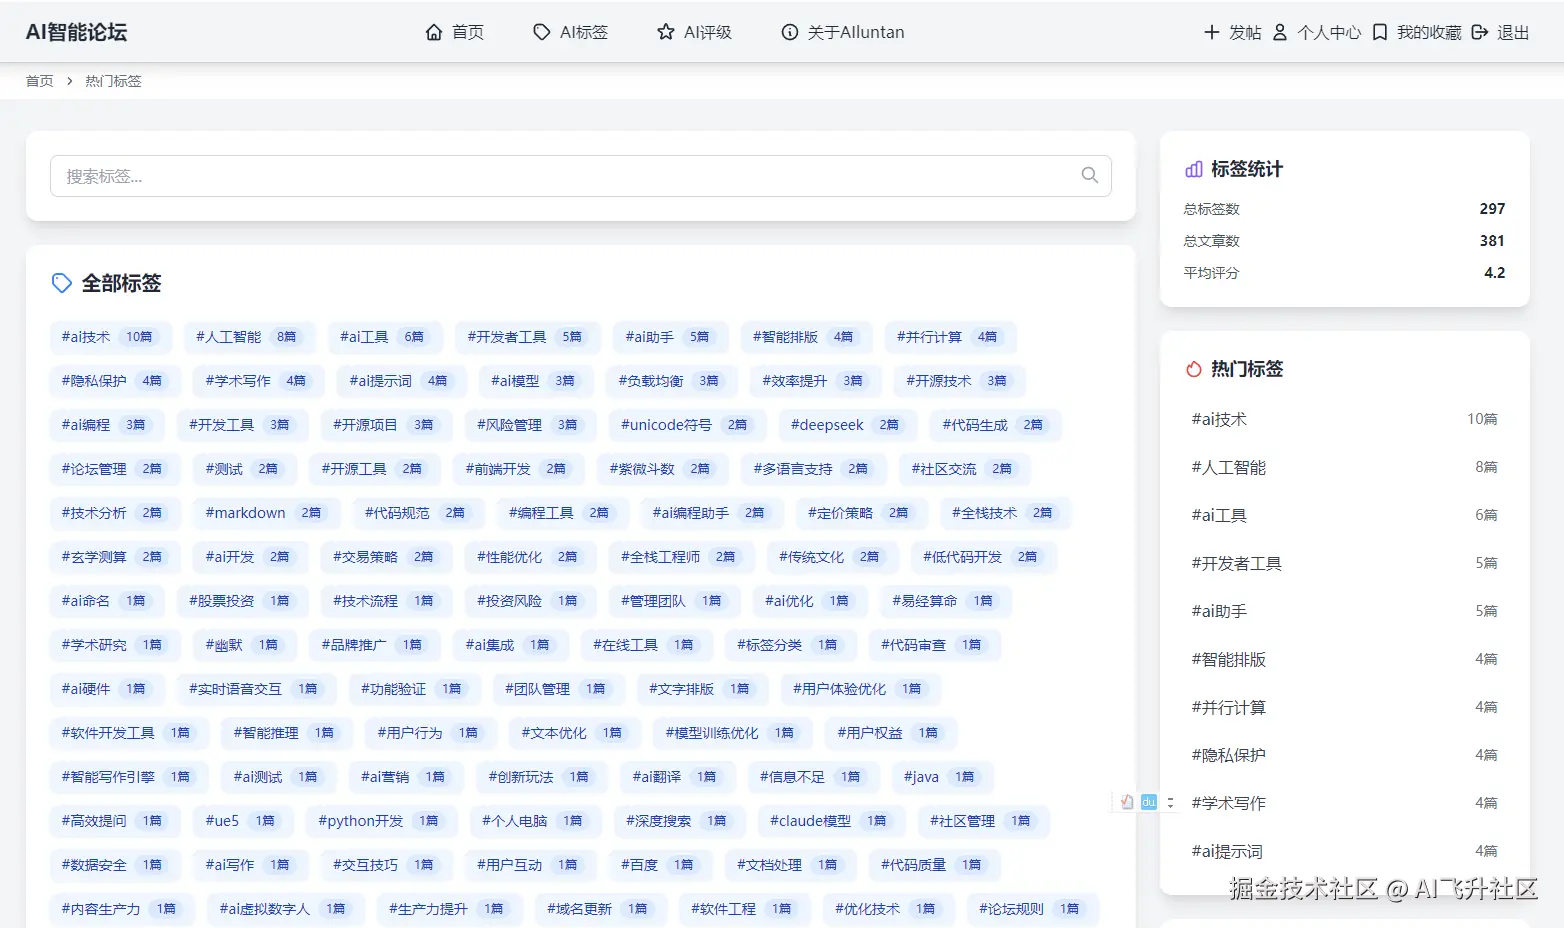Image resolution: width=1564 pixels, height=928 pixels.
Task: Click the #claude模型 tag chip
Action: click(x=832, y=821)
